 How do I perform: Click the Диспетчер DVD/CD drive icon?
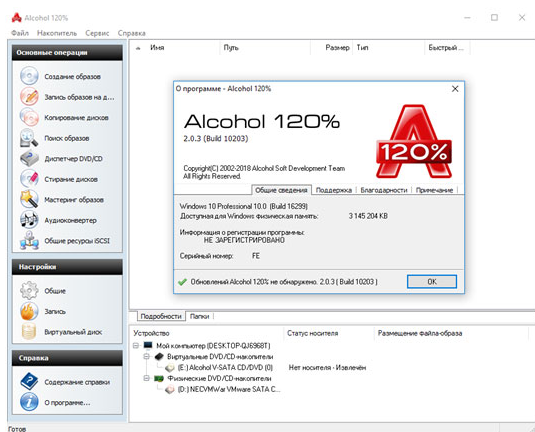click(29, 158)
